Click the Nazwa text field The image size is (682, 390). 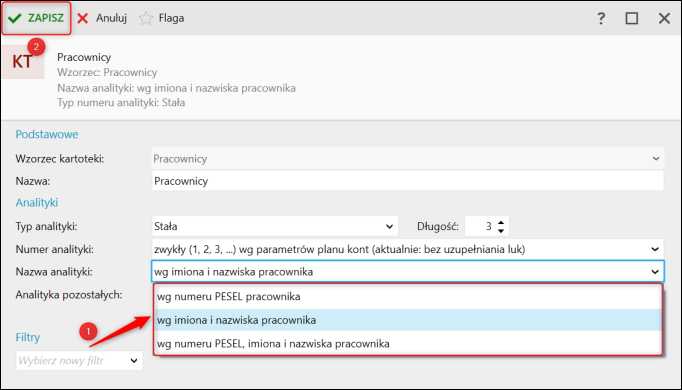coord(408,181)
